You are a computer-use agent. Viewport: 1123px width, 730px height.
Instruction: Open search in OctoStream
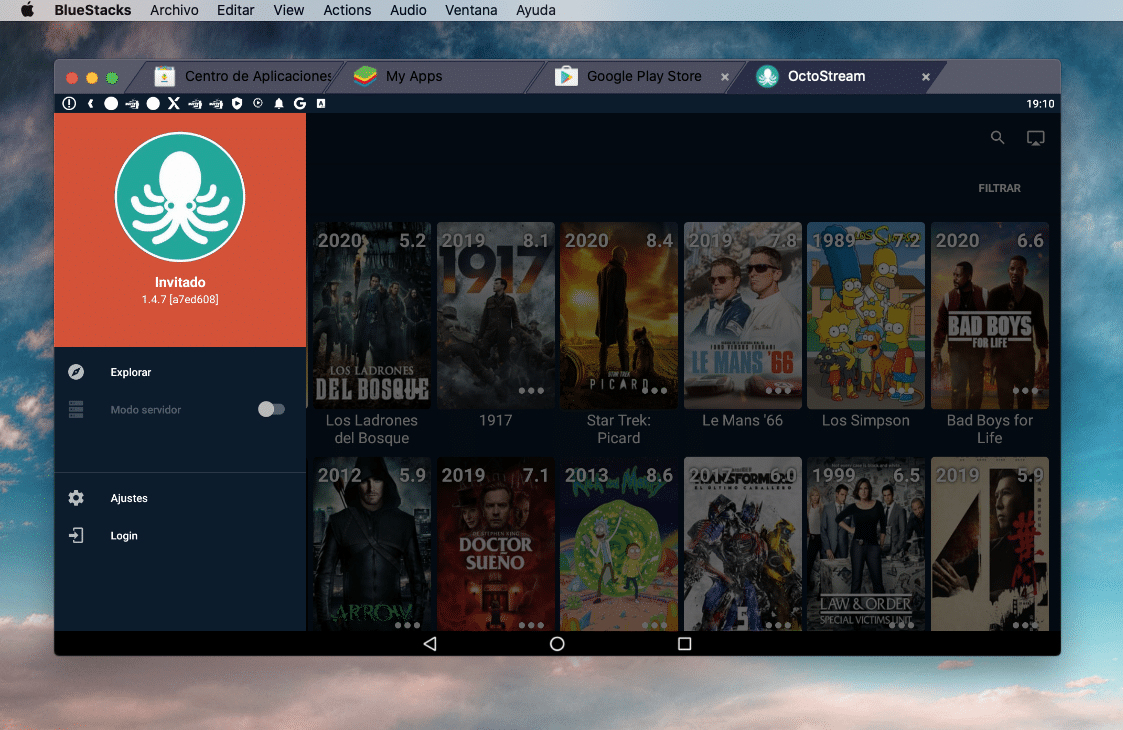pyautogui.click(x=997, y=137)
